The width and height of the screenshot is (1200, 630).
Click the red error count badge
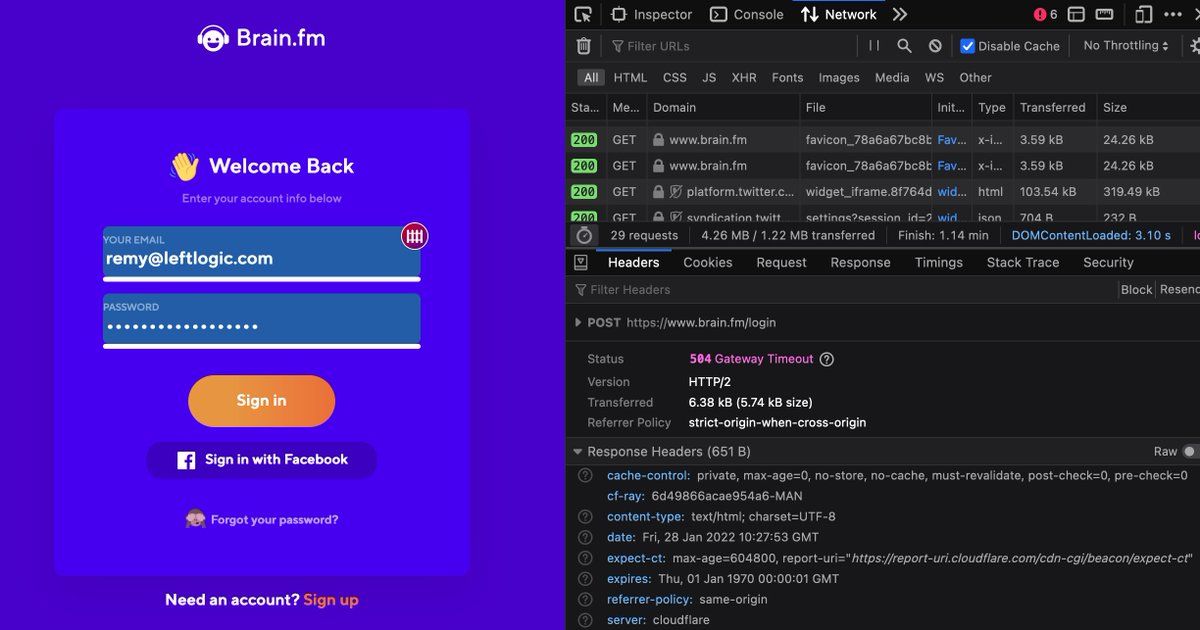click(x=1045, y=14)
